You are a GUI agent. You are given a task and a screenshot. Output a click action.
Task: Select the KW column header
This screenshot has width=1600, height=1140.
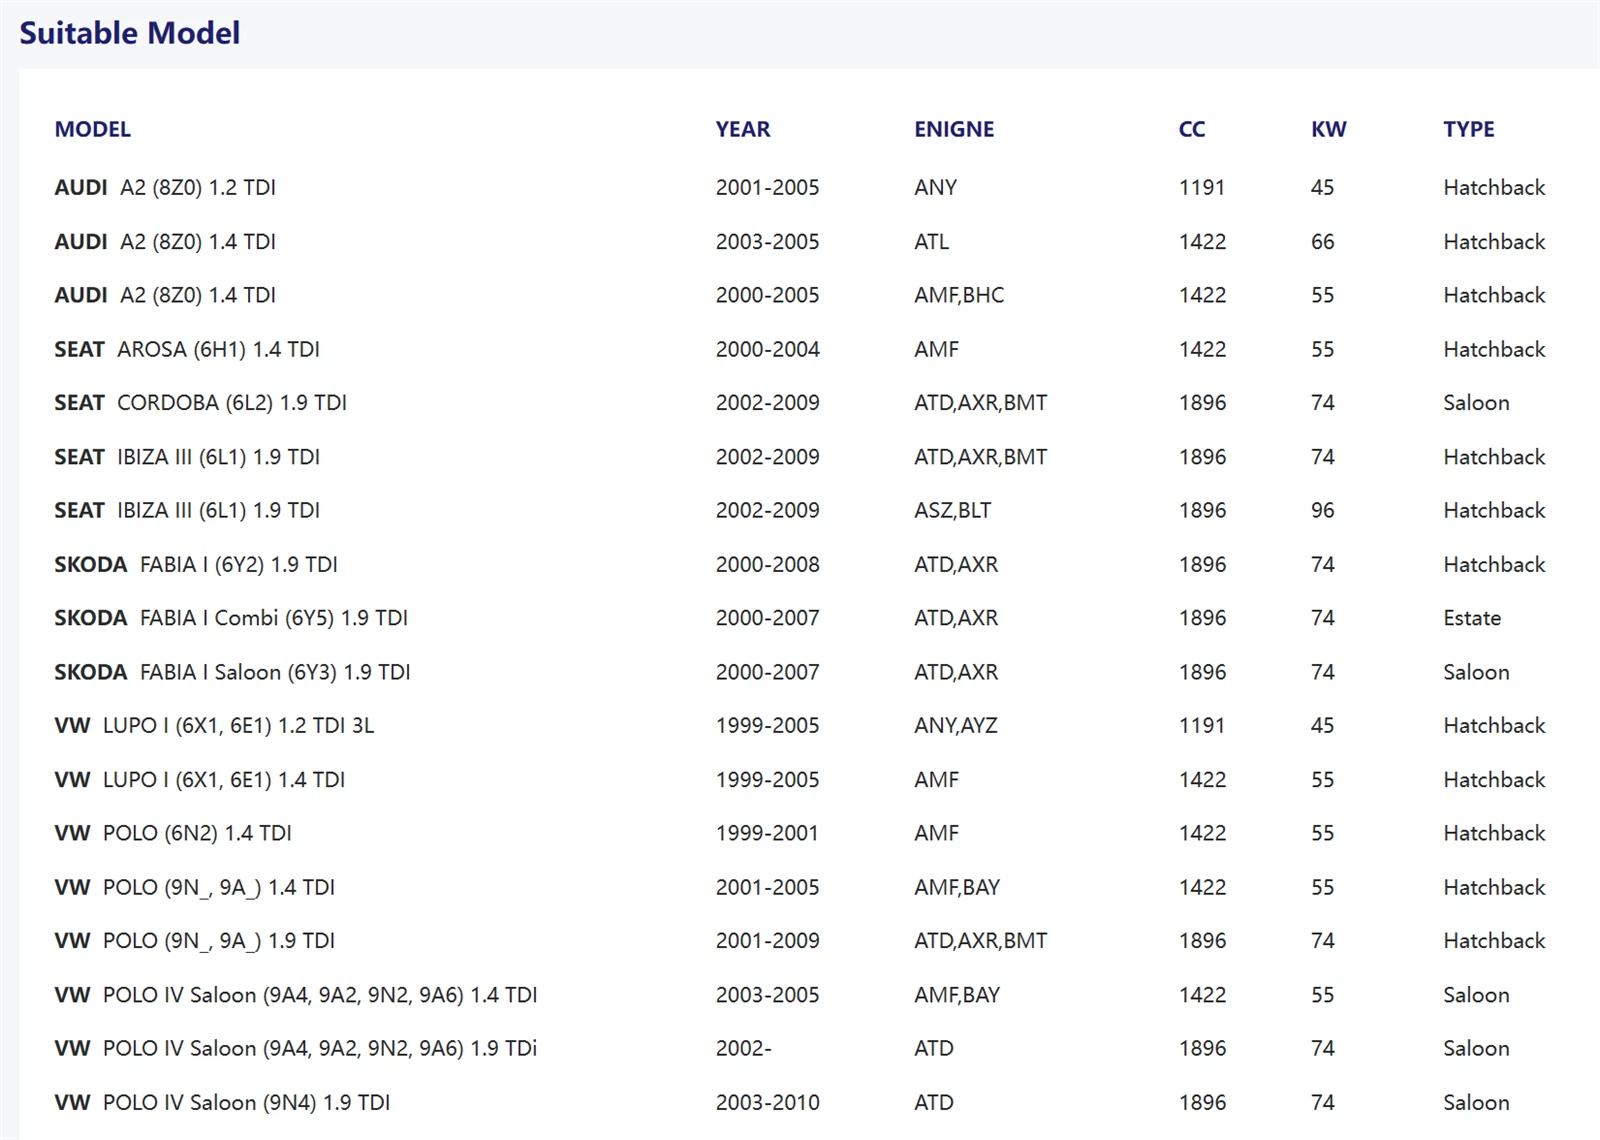(x=1329, y=129)
